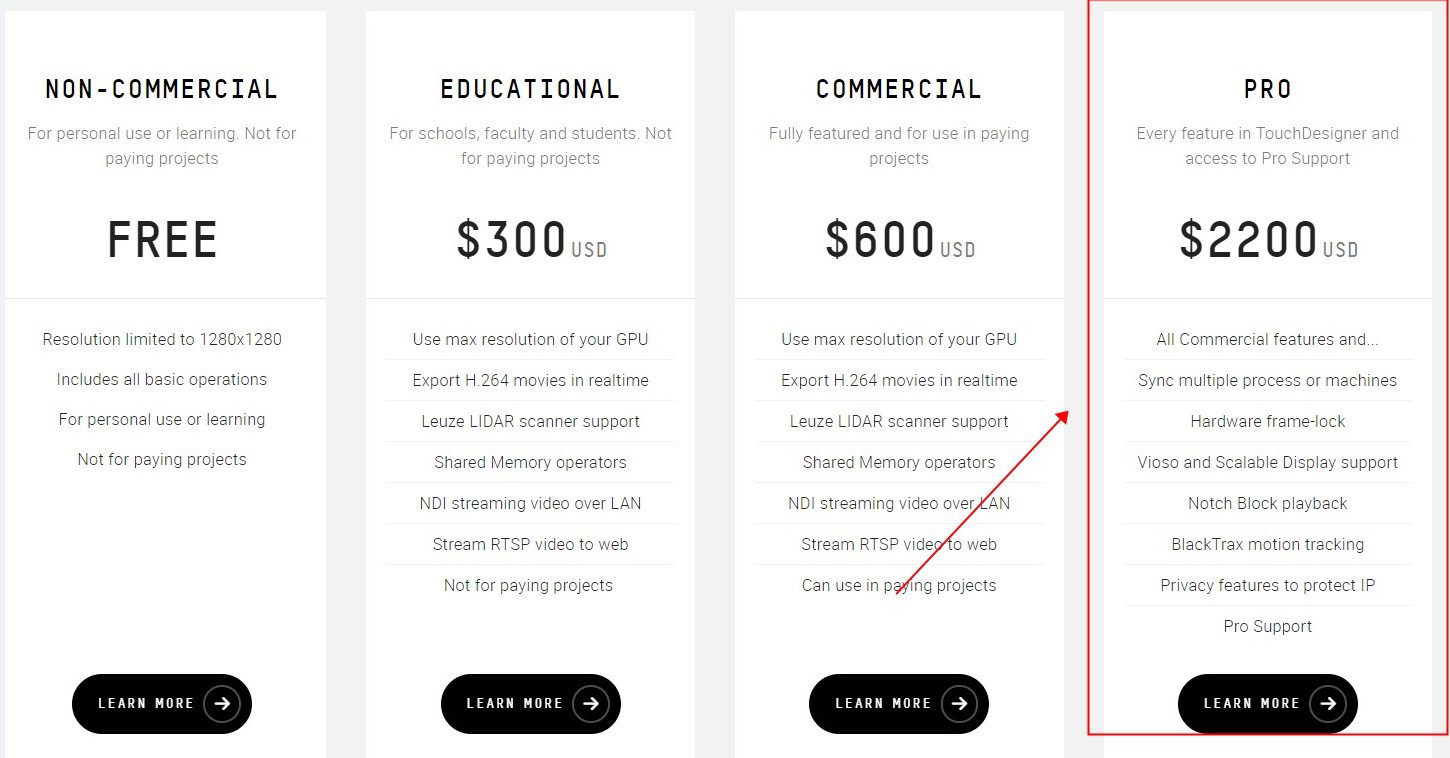Image resolution: width=1450 pixels, height=758 pixels.
Task: Click the $300 USD price
Action: pos(530,240)
